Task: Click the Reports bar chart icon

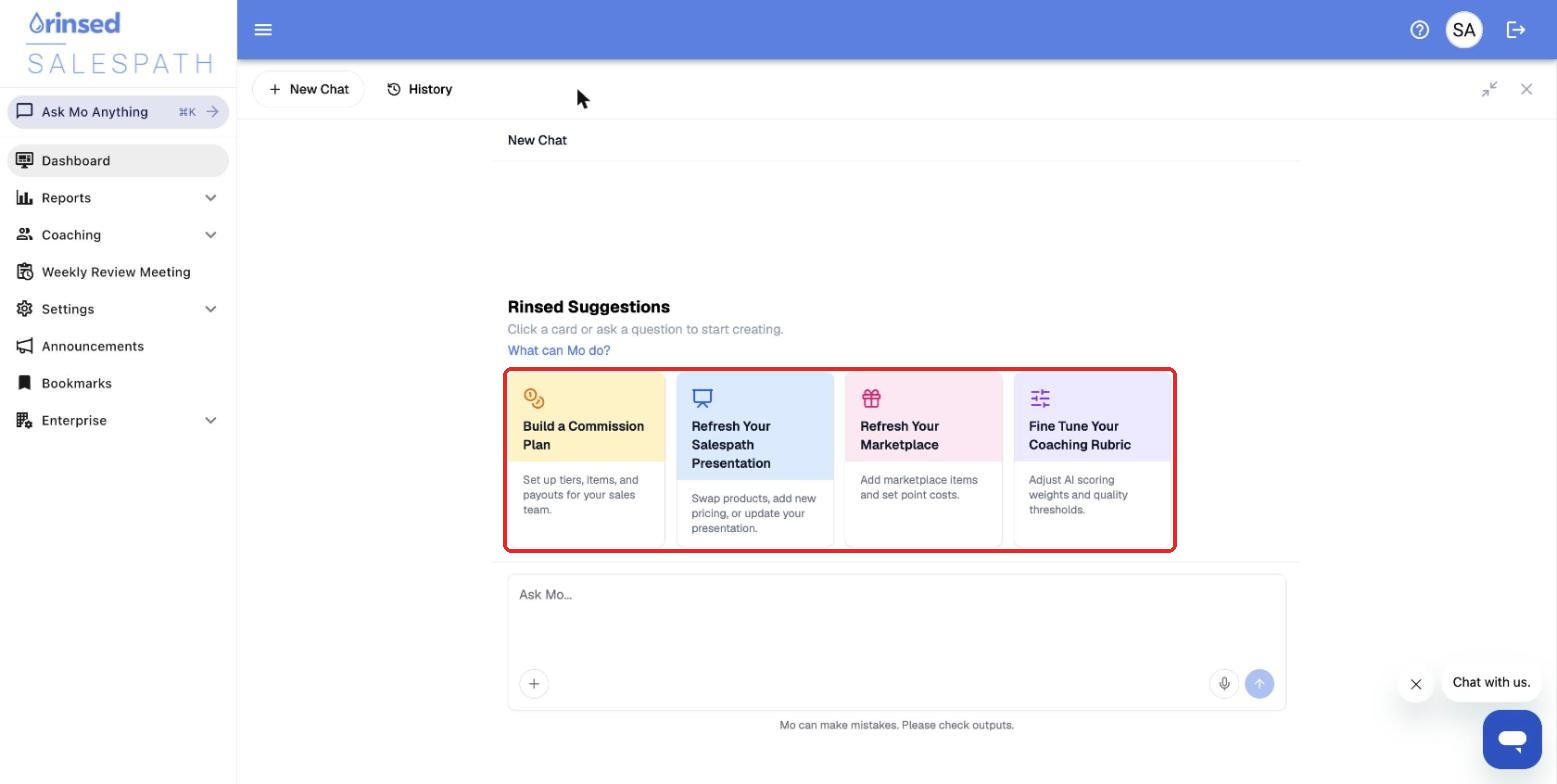Action: tap(25, 197)
